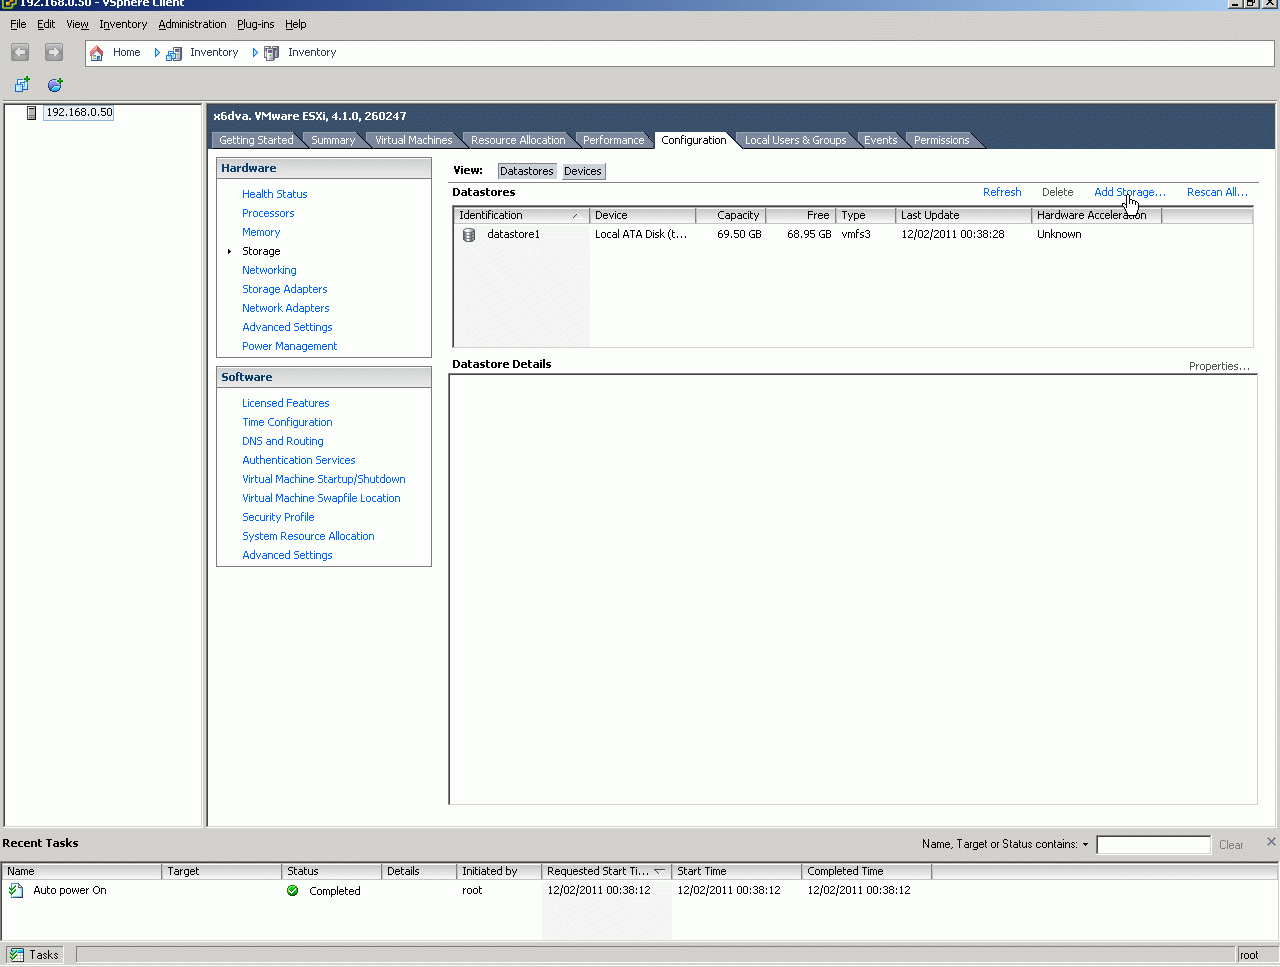Open the Edit menu

46,24
